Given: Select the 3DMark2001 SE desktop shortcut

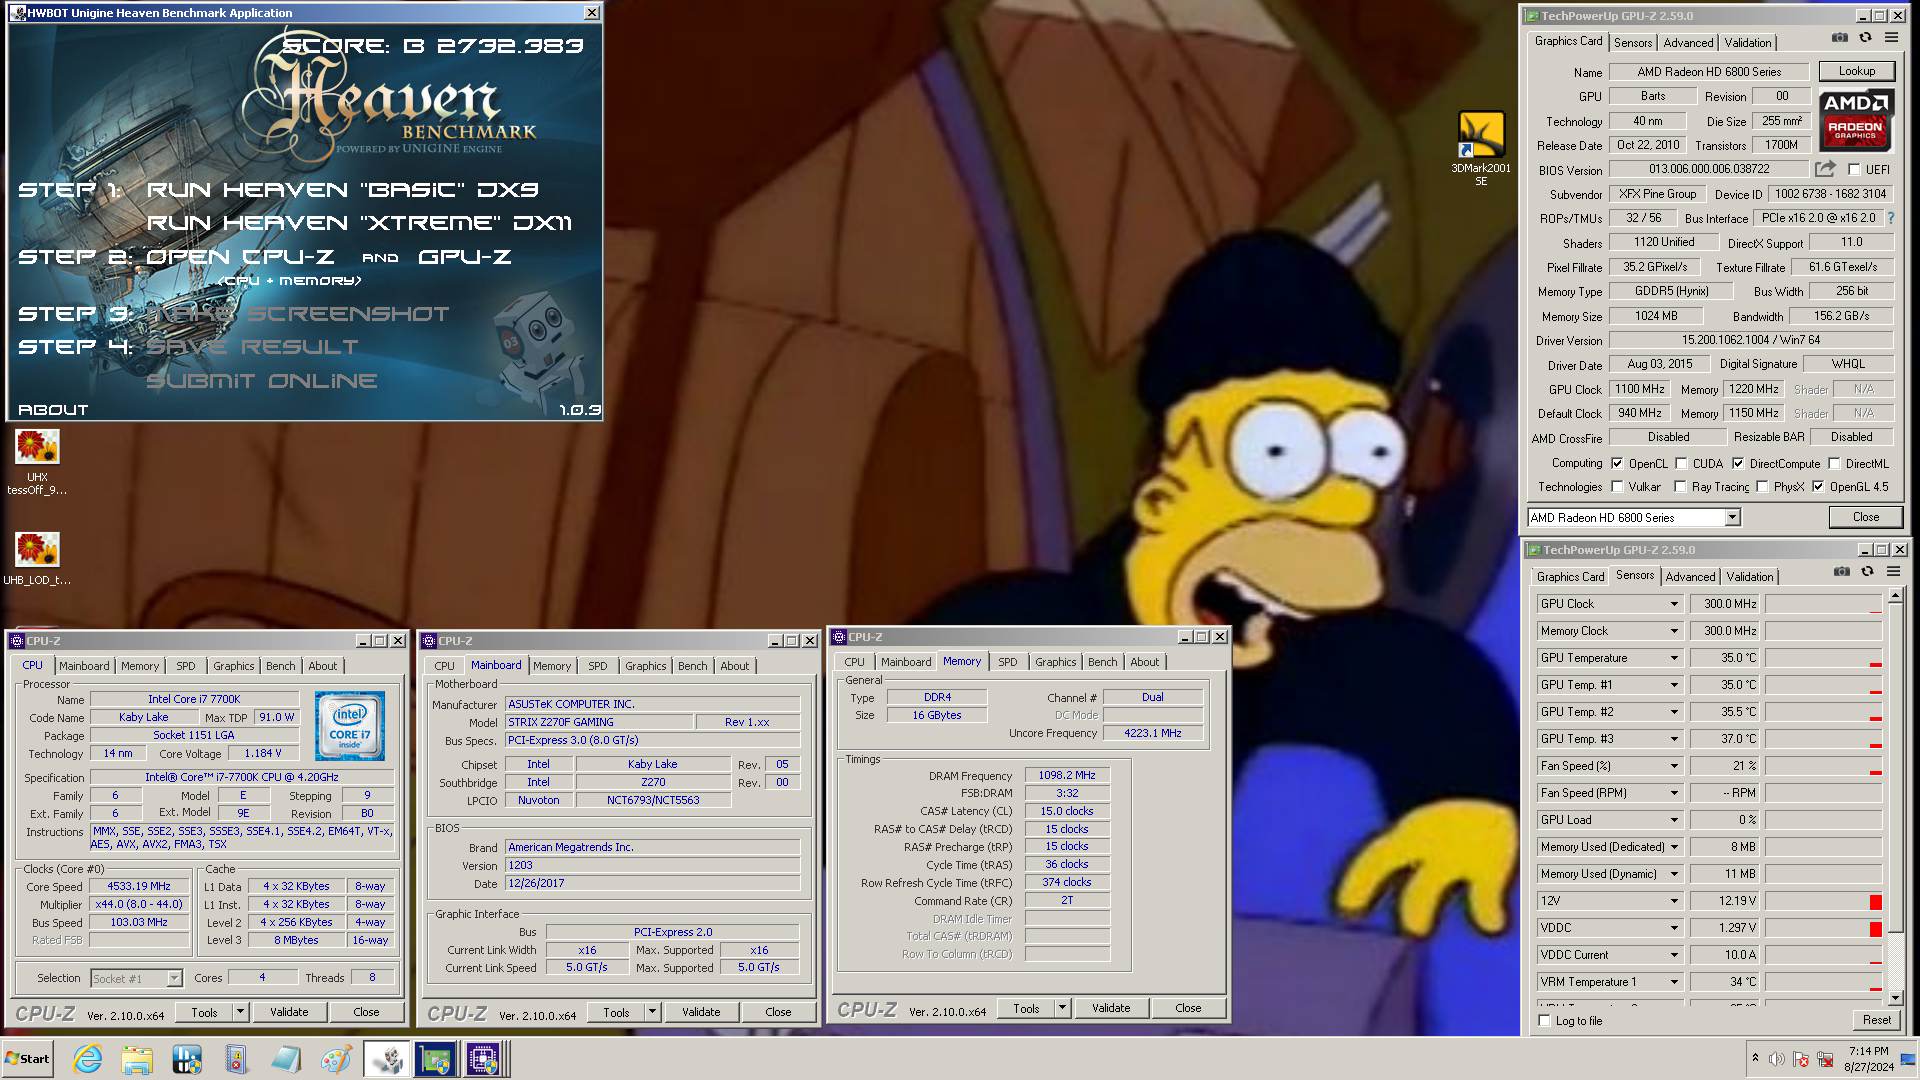Looking at the screenshot, I should [x=1481, y=148].
